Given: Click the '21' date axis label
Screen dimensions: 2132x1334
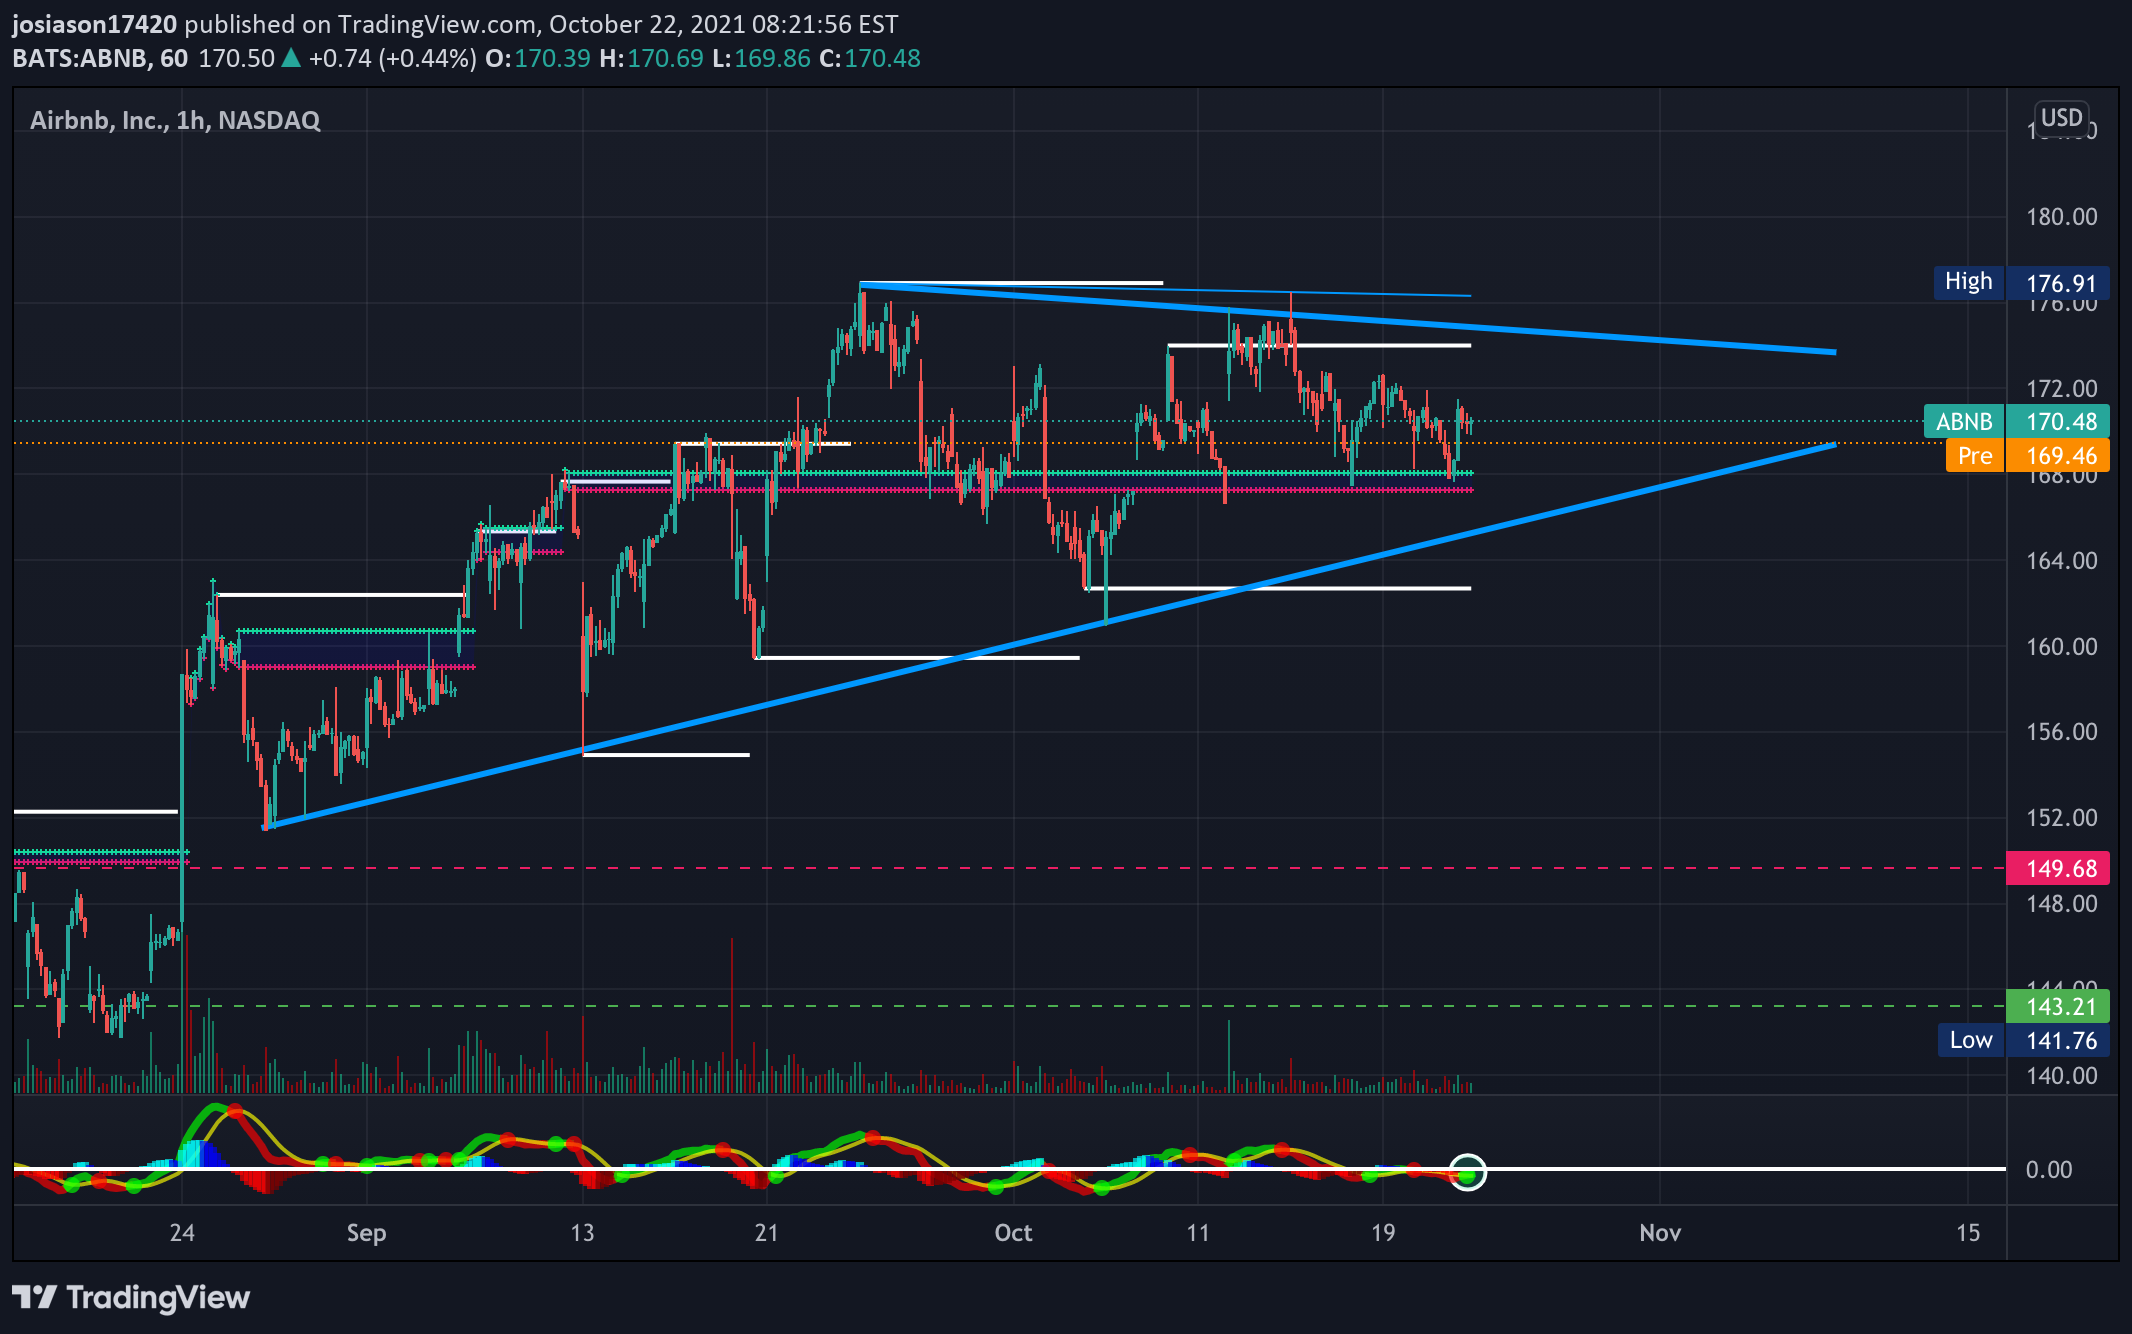Looking at the screenshot, I should (x=766, y=1233).
